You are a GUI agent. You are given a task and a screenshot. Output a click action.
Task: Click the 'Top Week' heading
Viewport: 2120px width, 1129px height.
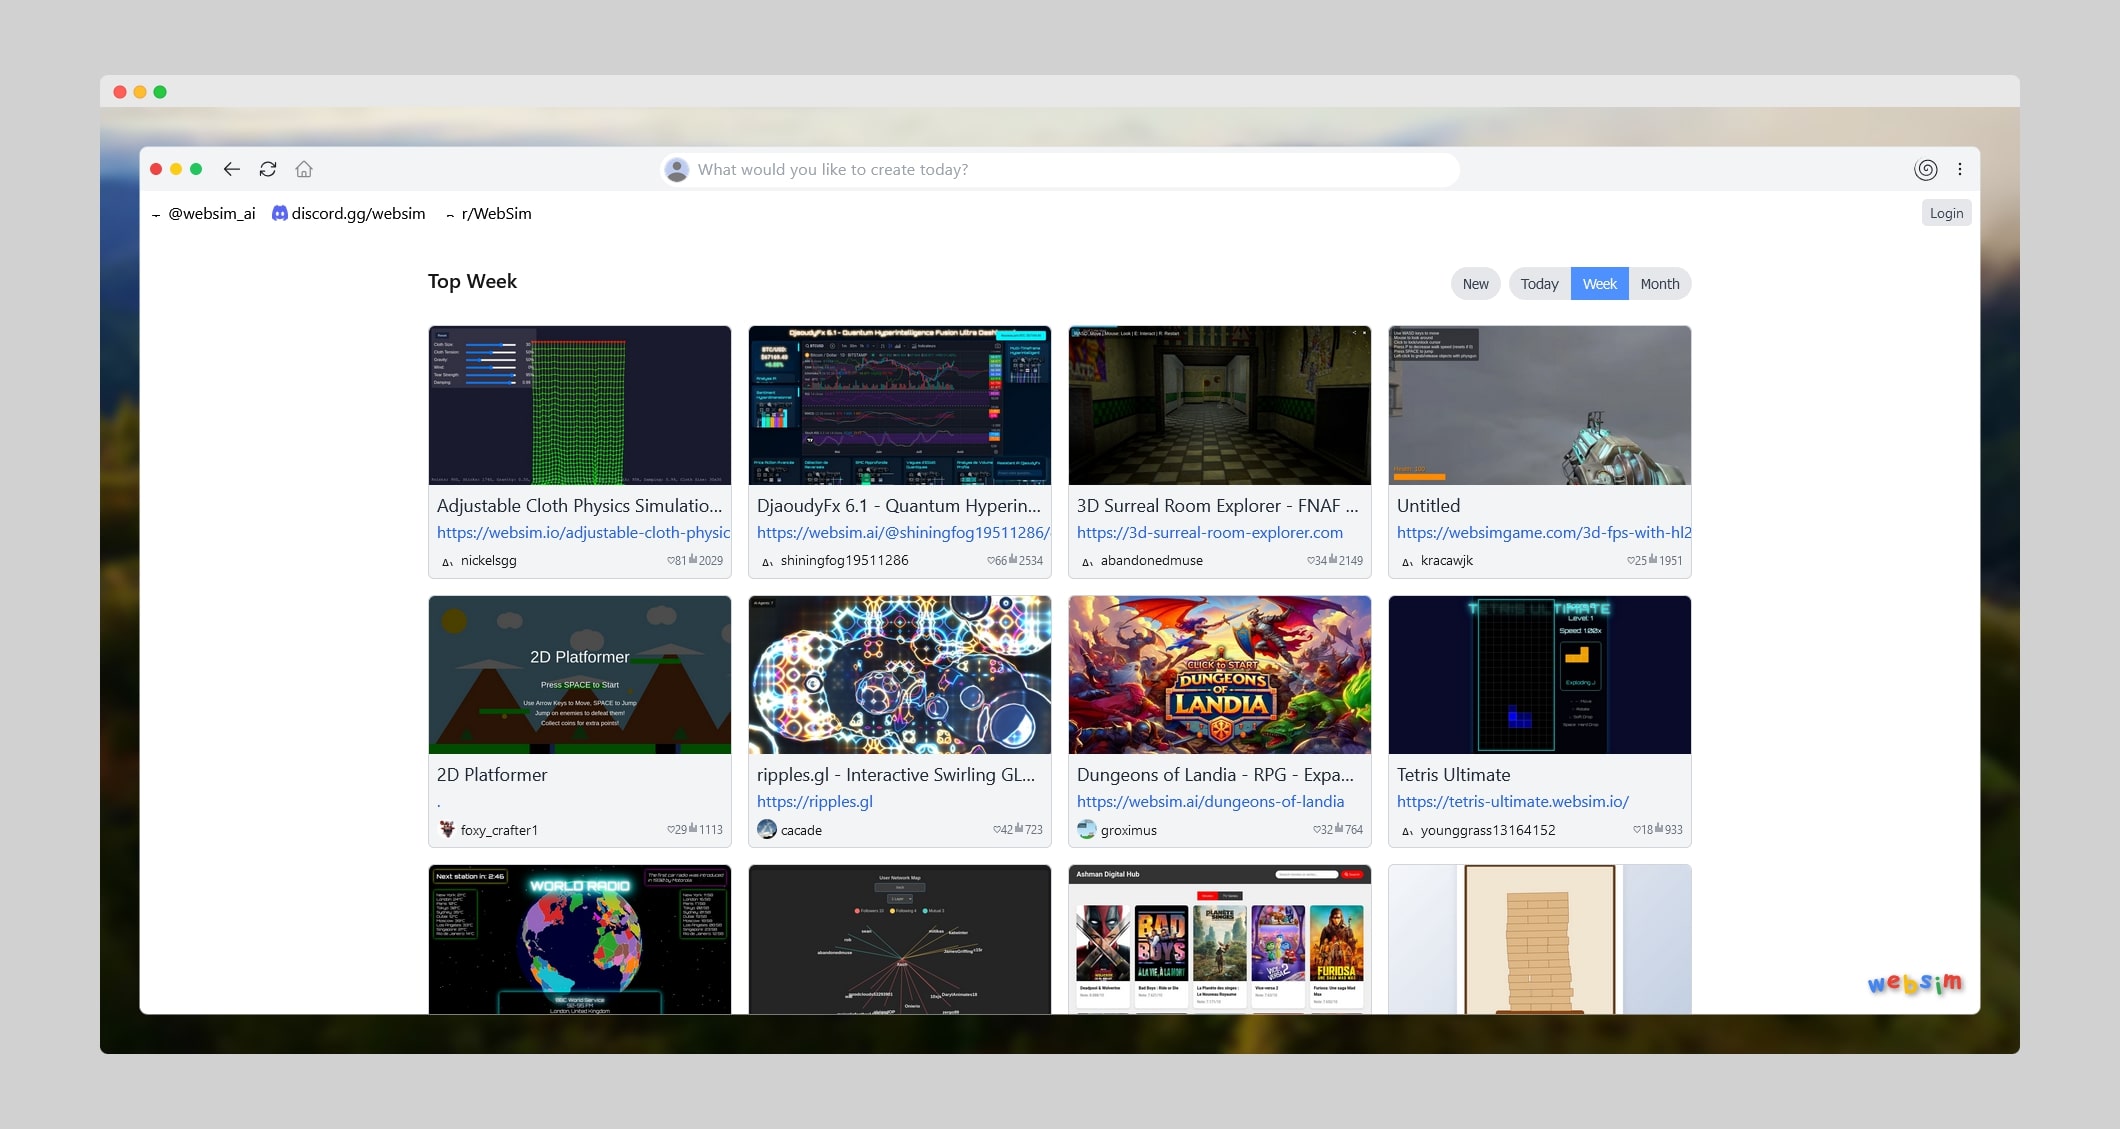click(x=472, y=282)
